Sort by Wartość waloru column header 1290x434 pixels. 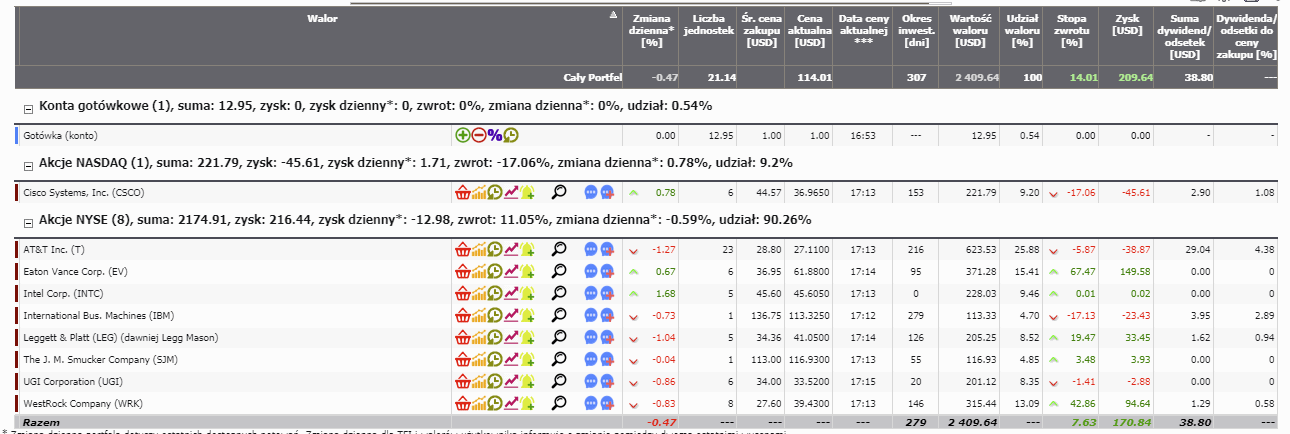(969, 31)
